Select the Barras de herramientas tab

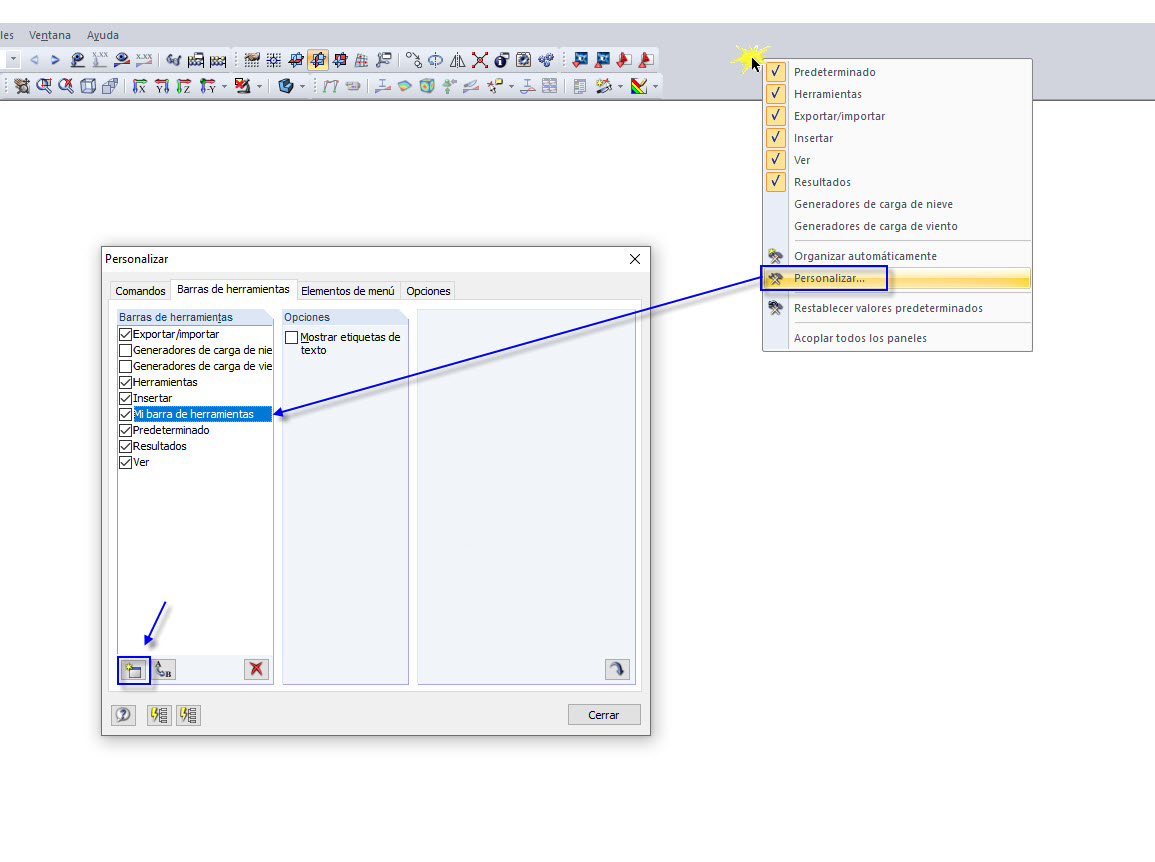click(234, 290)
